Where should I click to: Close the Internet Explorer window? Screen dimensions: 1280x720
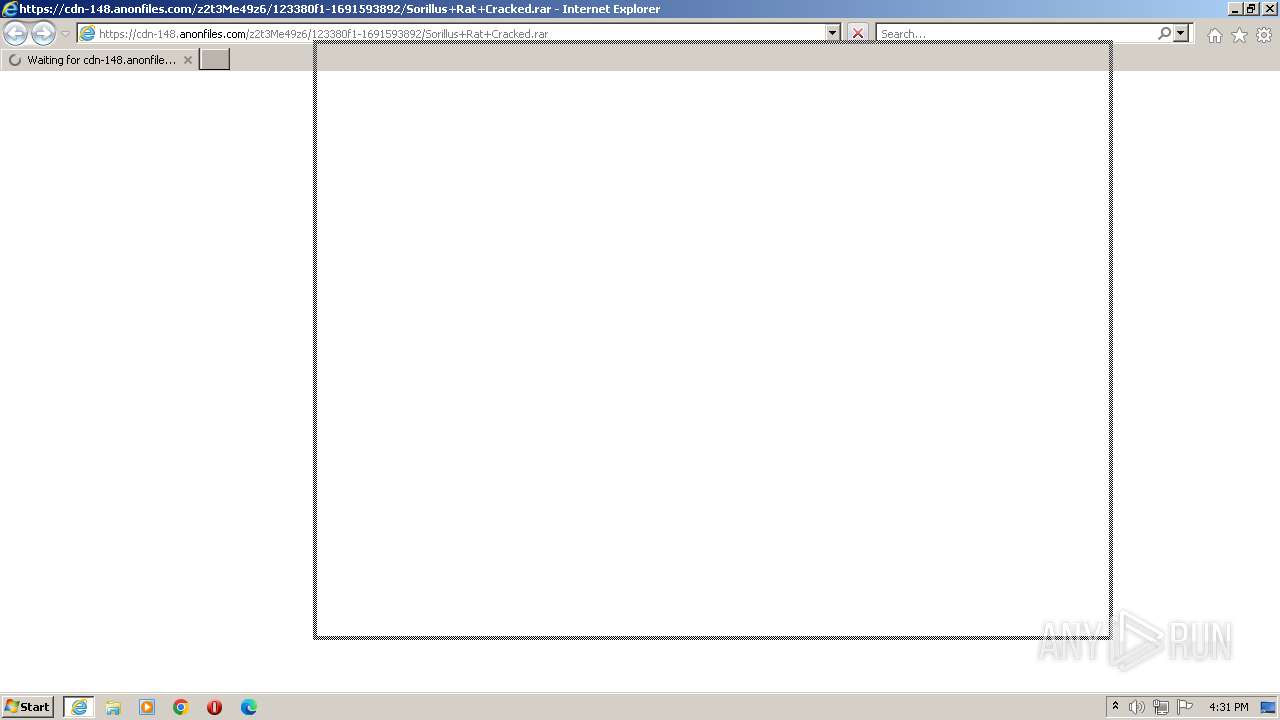pyautogui.click(x=1268, y=8)
